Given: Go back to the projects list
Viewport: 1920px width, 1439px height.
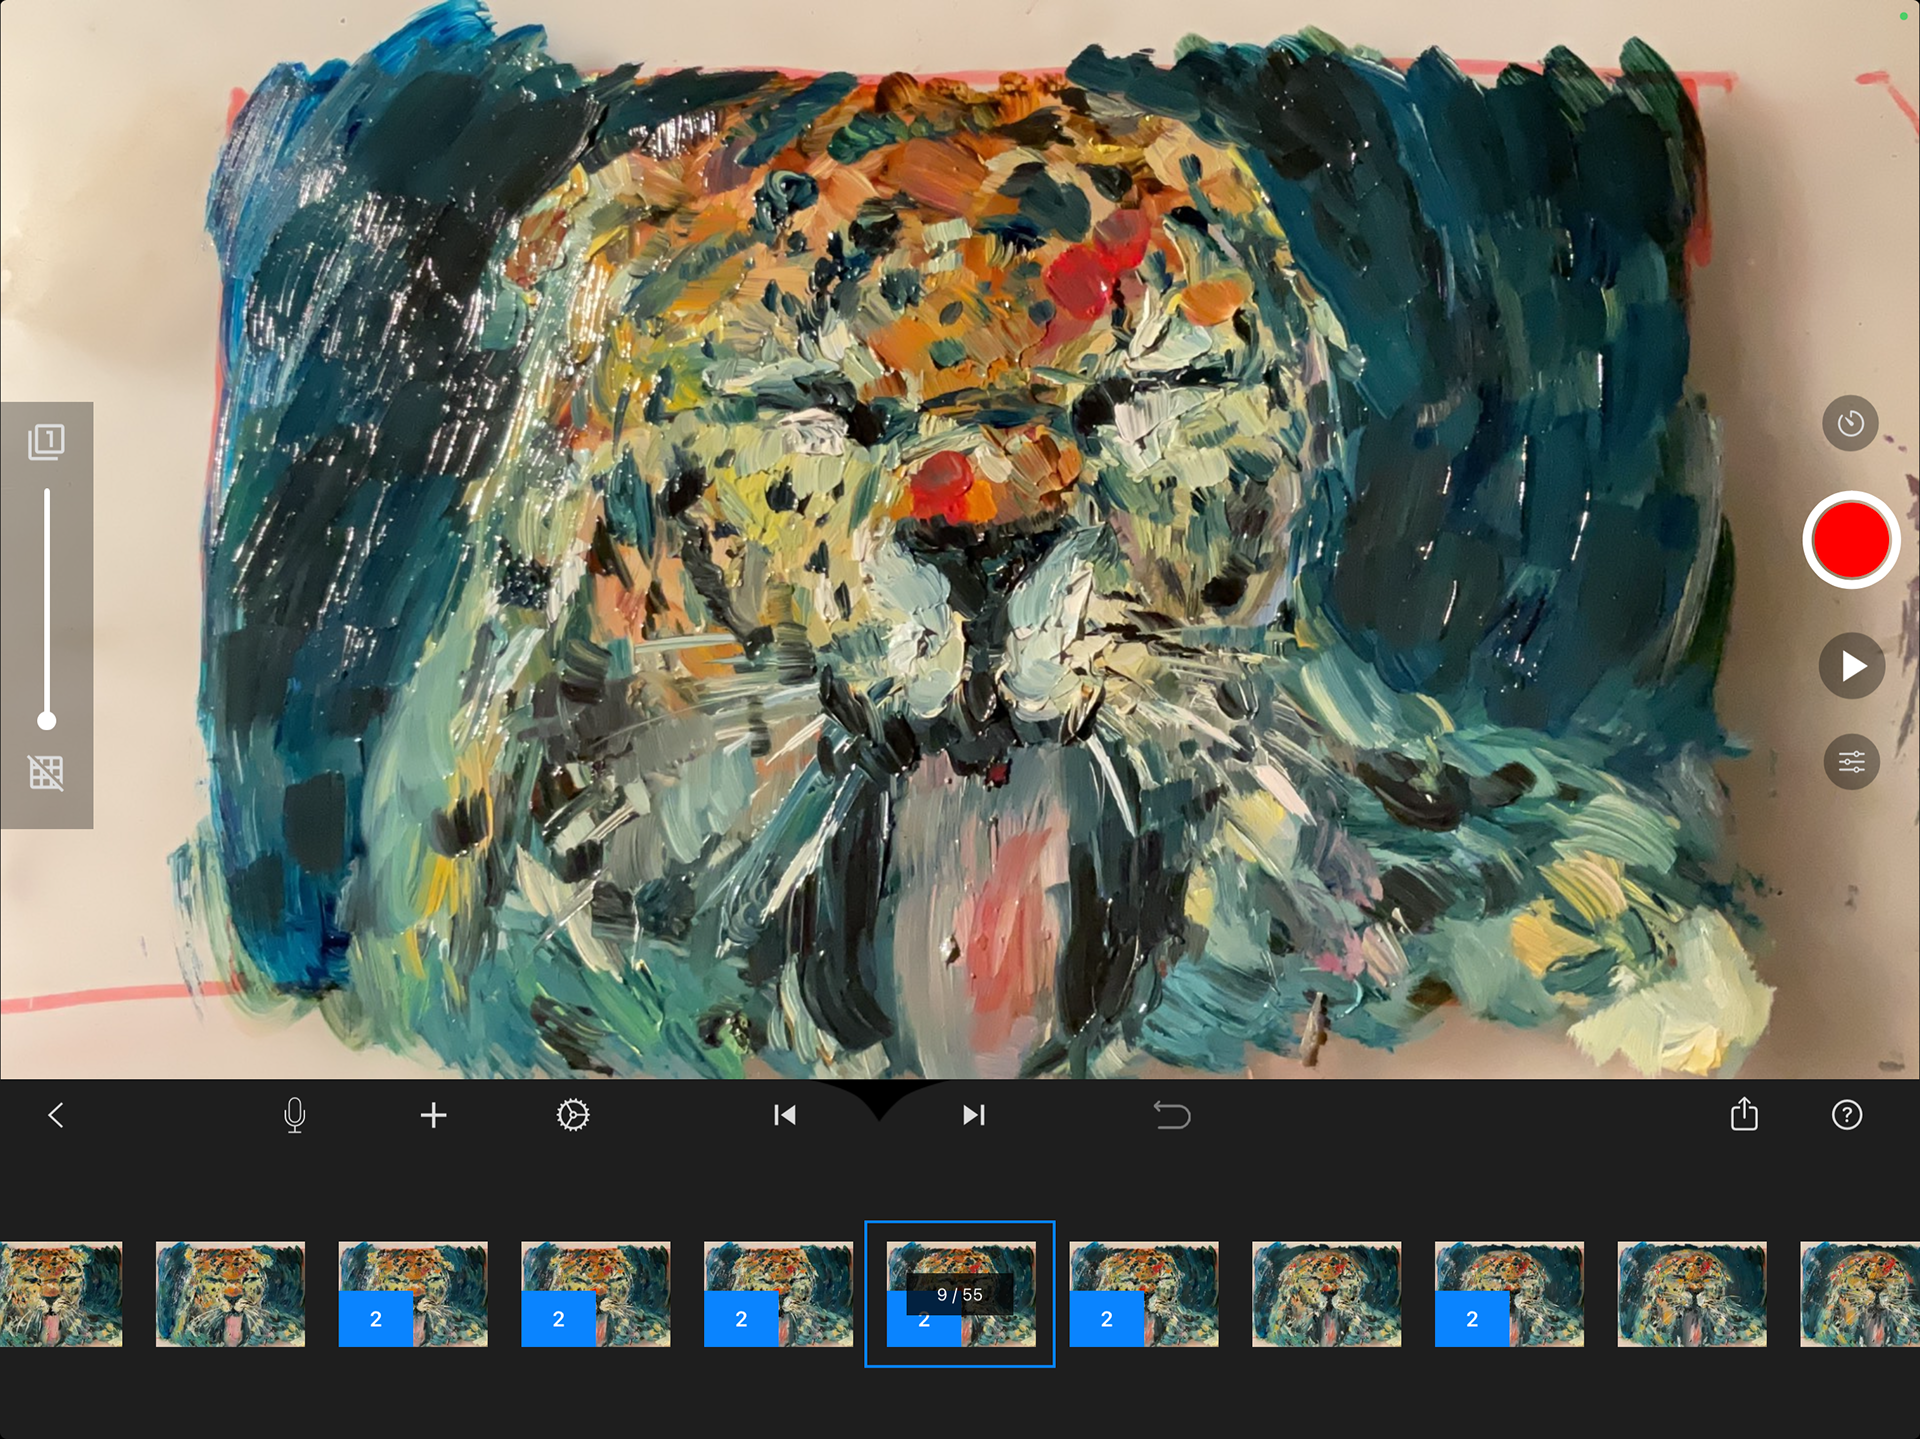Looking at the screenshot, I should [56, 1115].
